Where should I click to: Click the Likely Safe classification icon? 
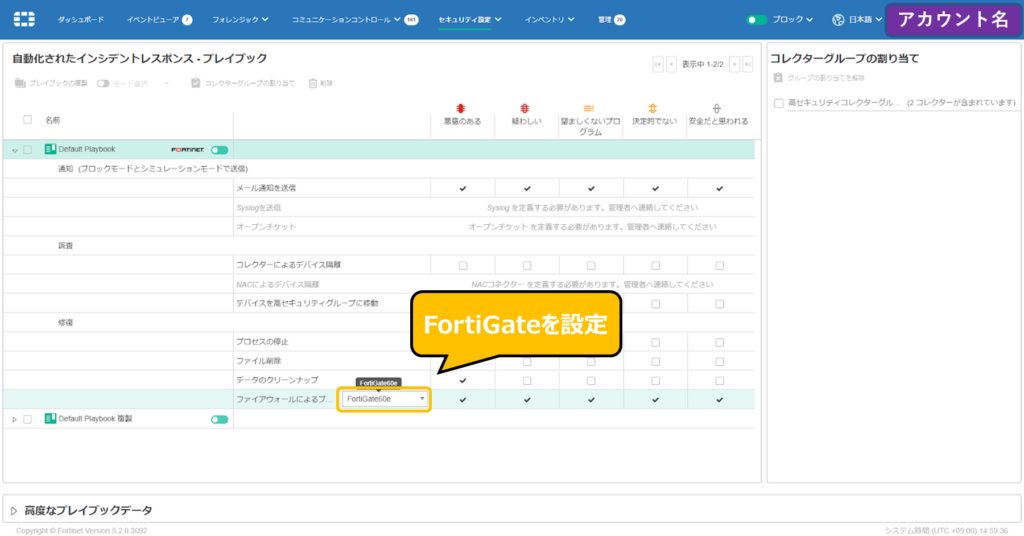(716, 108)
